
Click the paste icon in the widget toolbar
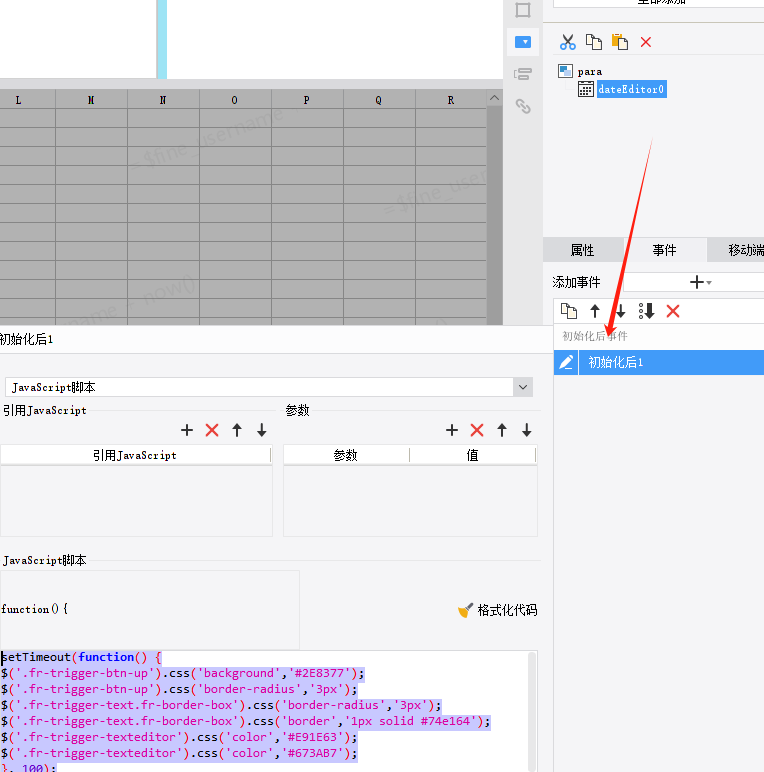(620, 42)
